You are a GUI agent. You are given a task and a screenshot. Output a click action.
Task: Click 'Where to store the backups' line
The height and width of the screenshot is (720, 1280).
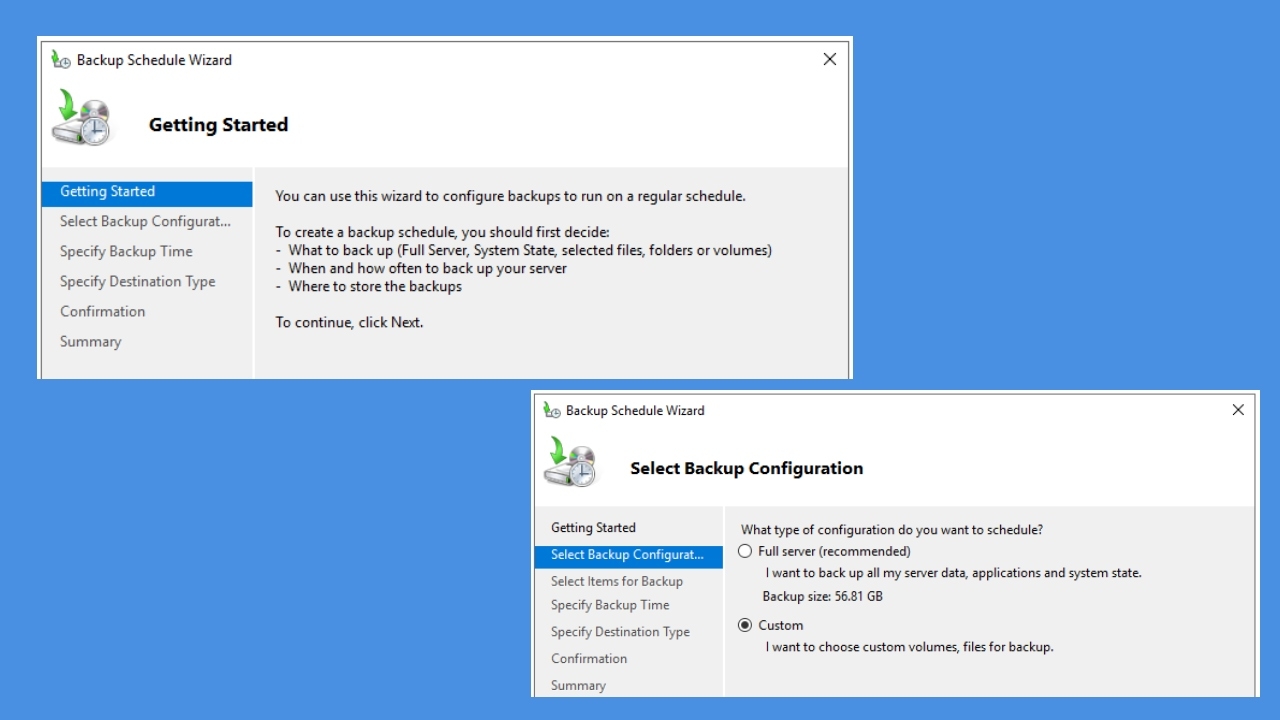pos(375,287)
